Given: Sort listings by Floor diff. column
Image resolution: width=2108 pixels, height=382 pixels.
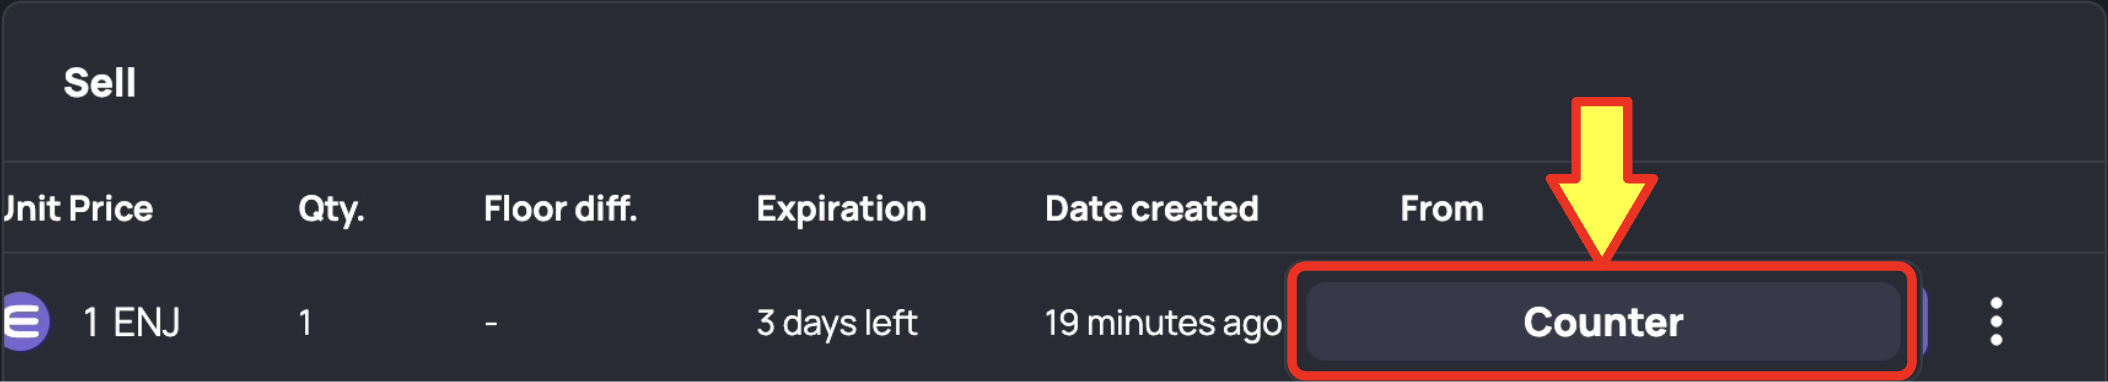Looking at the screenshot, I should (x=560, y=208).
